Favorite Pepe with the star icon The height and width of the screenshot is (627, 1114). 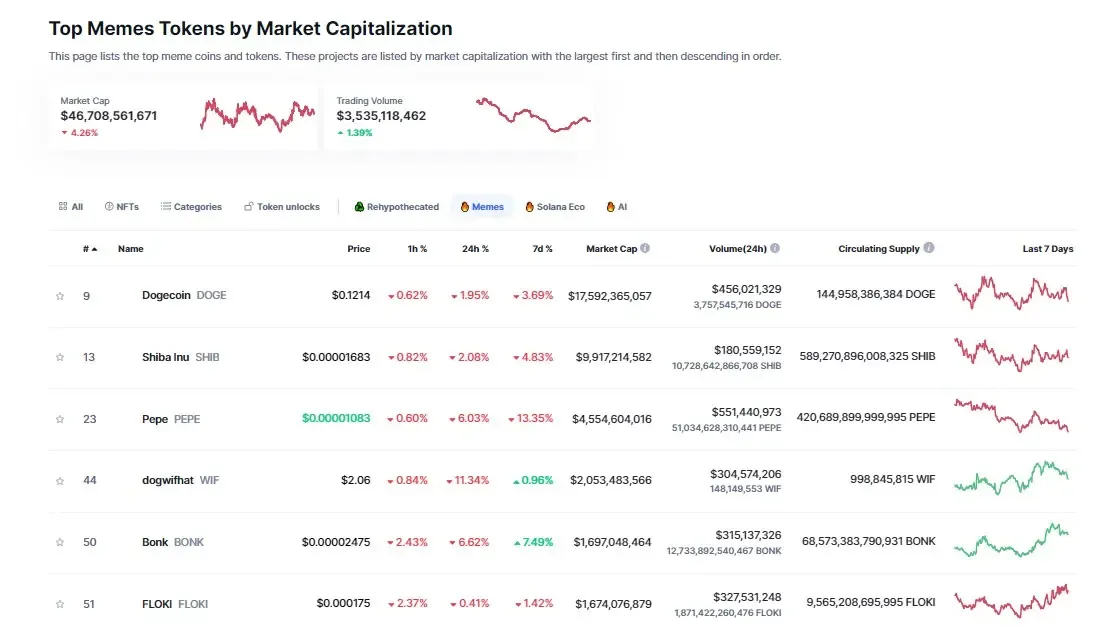(60, 419)
